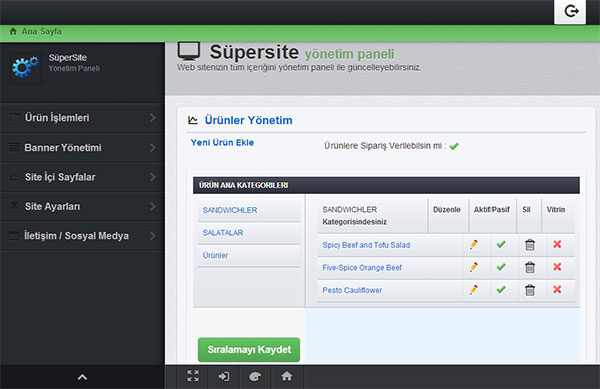600x389 pixels.
Task: Expand Banner Yönetimi chevron arrow
Action: point(153,148)
